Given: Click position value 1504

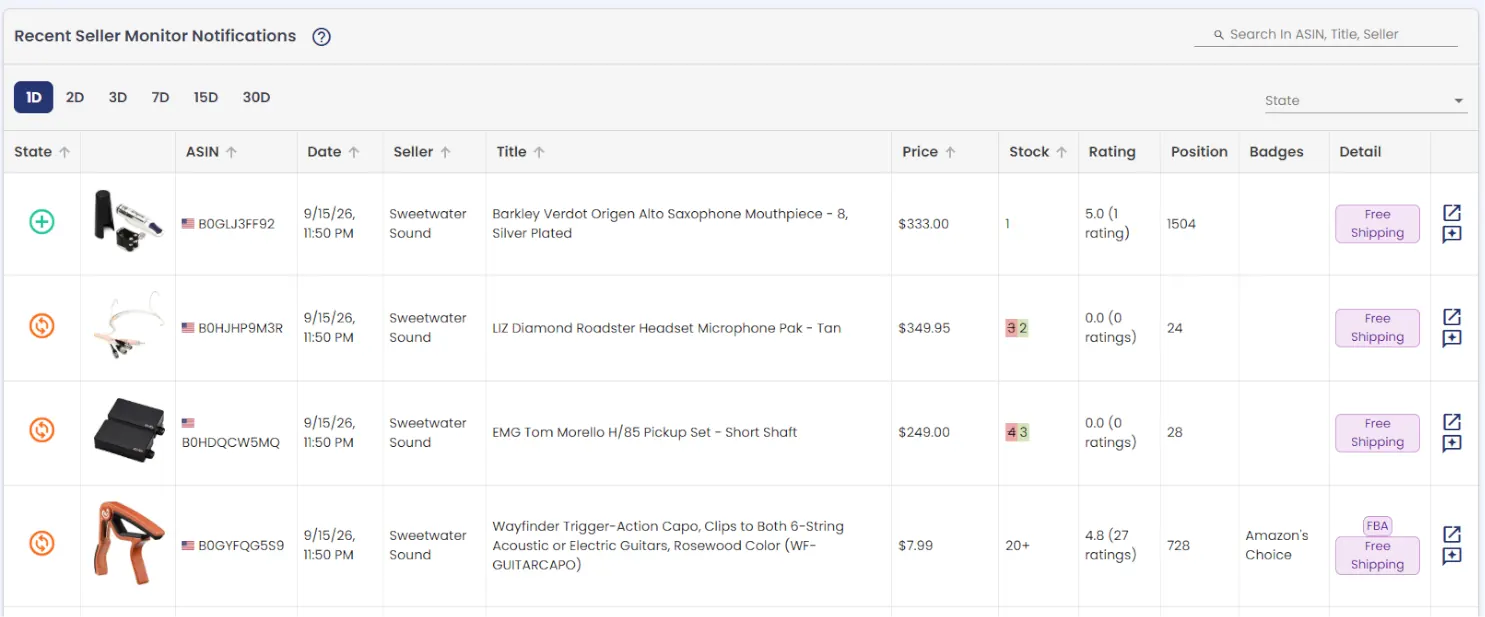Looking at the screenshot, I should coord(1181,224).
